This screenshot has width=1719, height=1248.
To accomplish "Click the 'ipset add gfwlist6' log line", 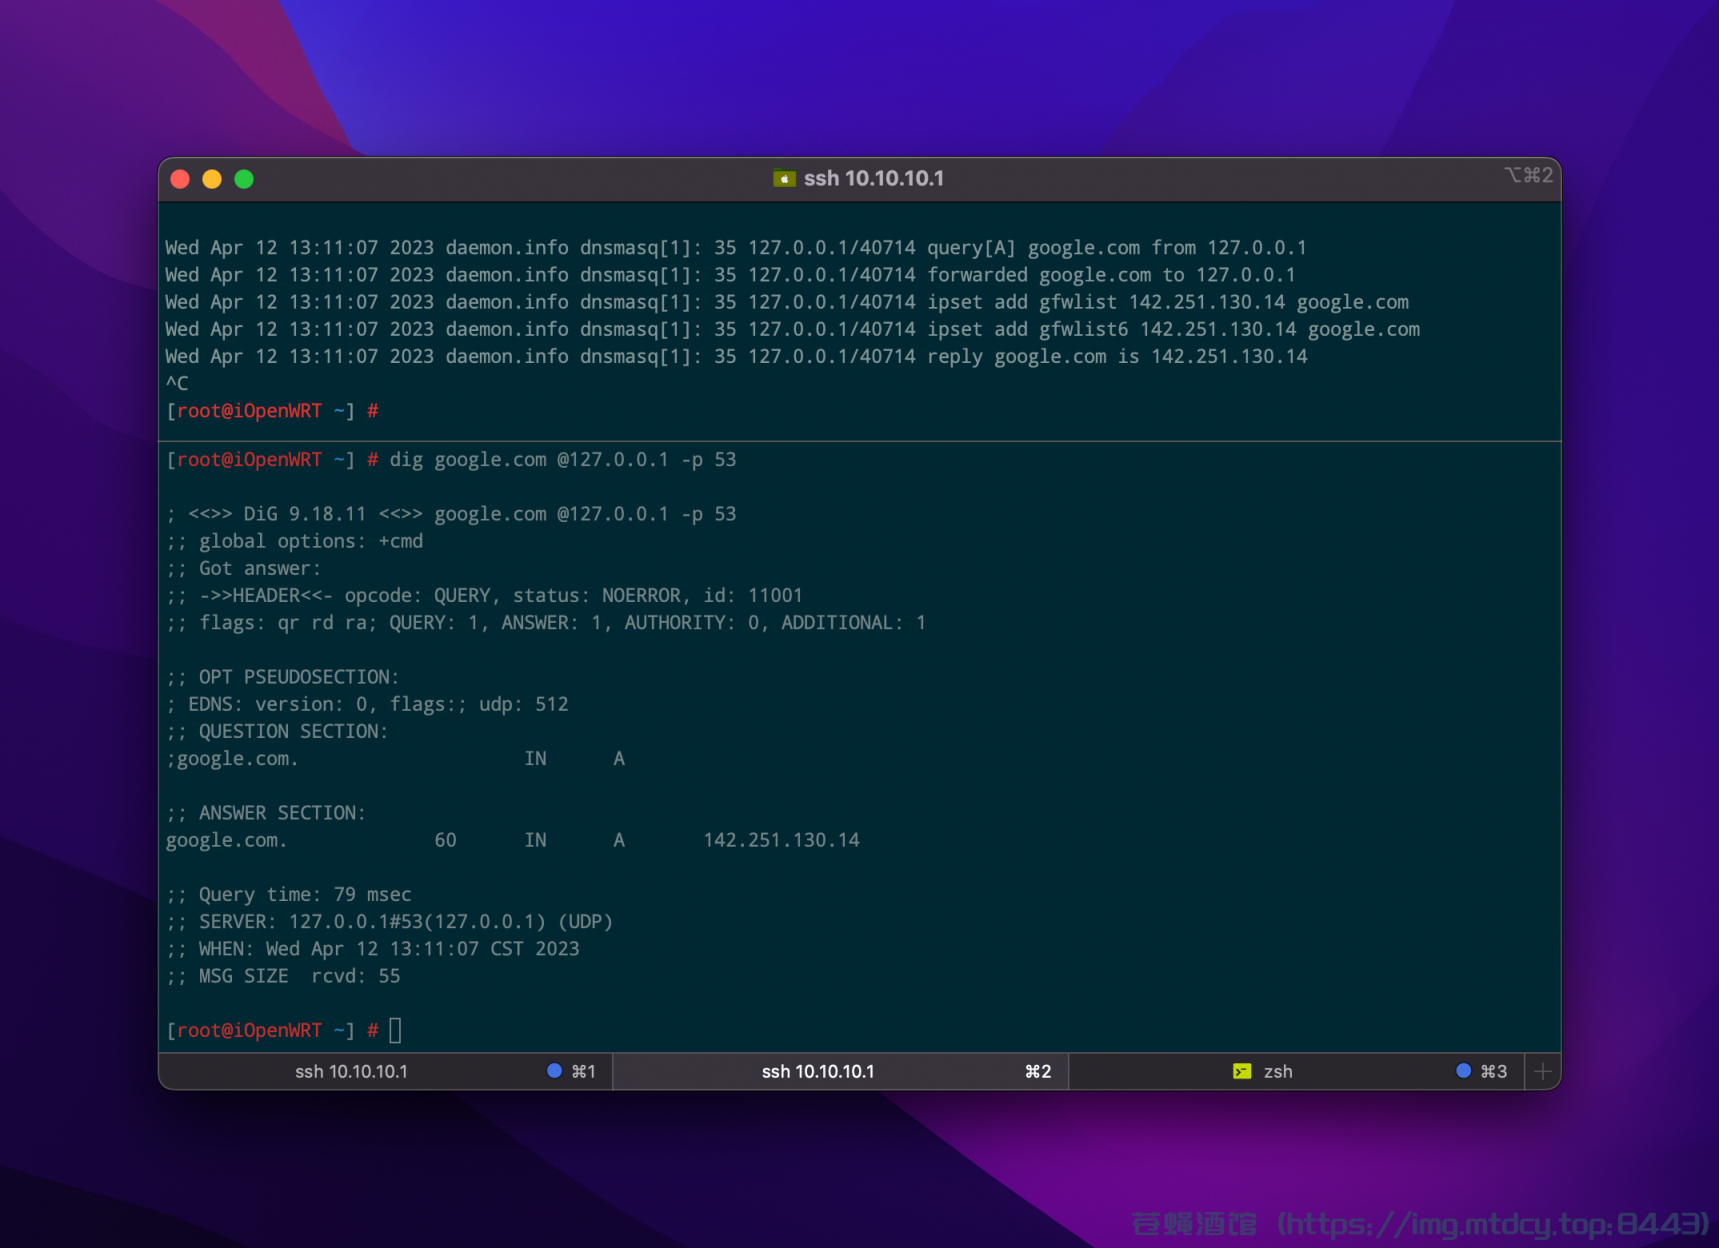I will pyautogui.click(x=792, y=329).
